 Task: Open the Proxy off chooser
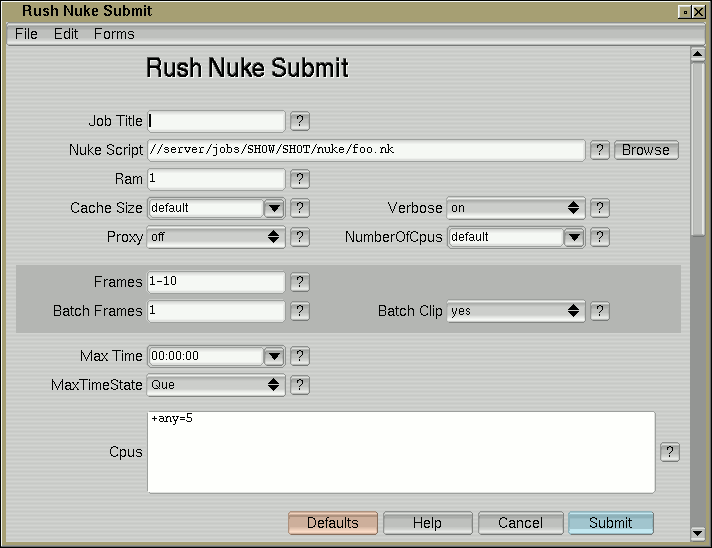[x=216, y=237]
